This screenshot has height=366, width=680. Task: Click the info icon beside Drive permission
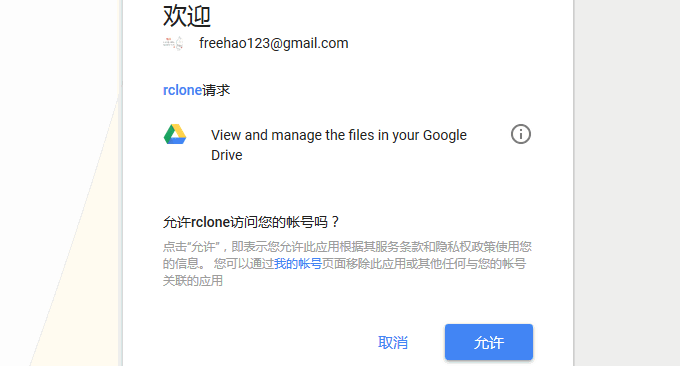pos(520,134)
